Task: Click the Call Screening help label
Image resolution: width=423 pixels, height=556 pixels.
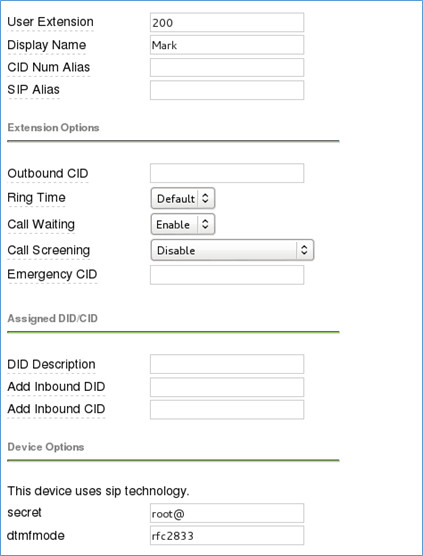Action: (49, 250)
